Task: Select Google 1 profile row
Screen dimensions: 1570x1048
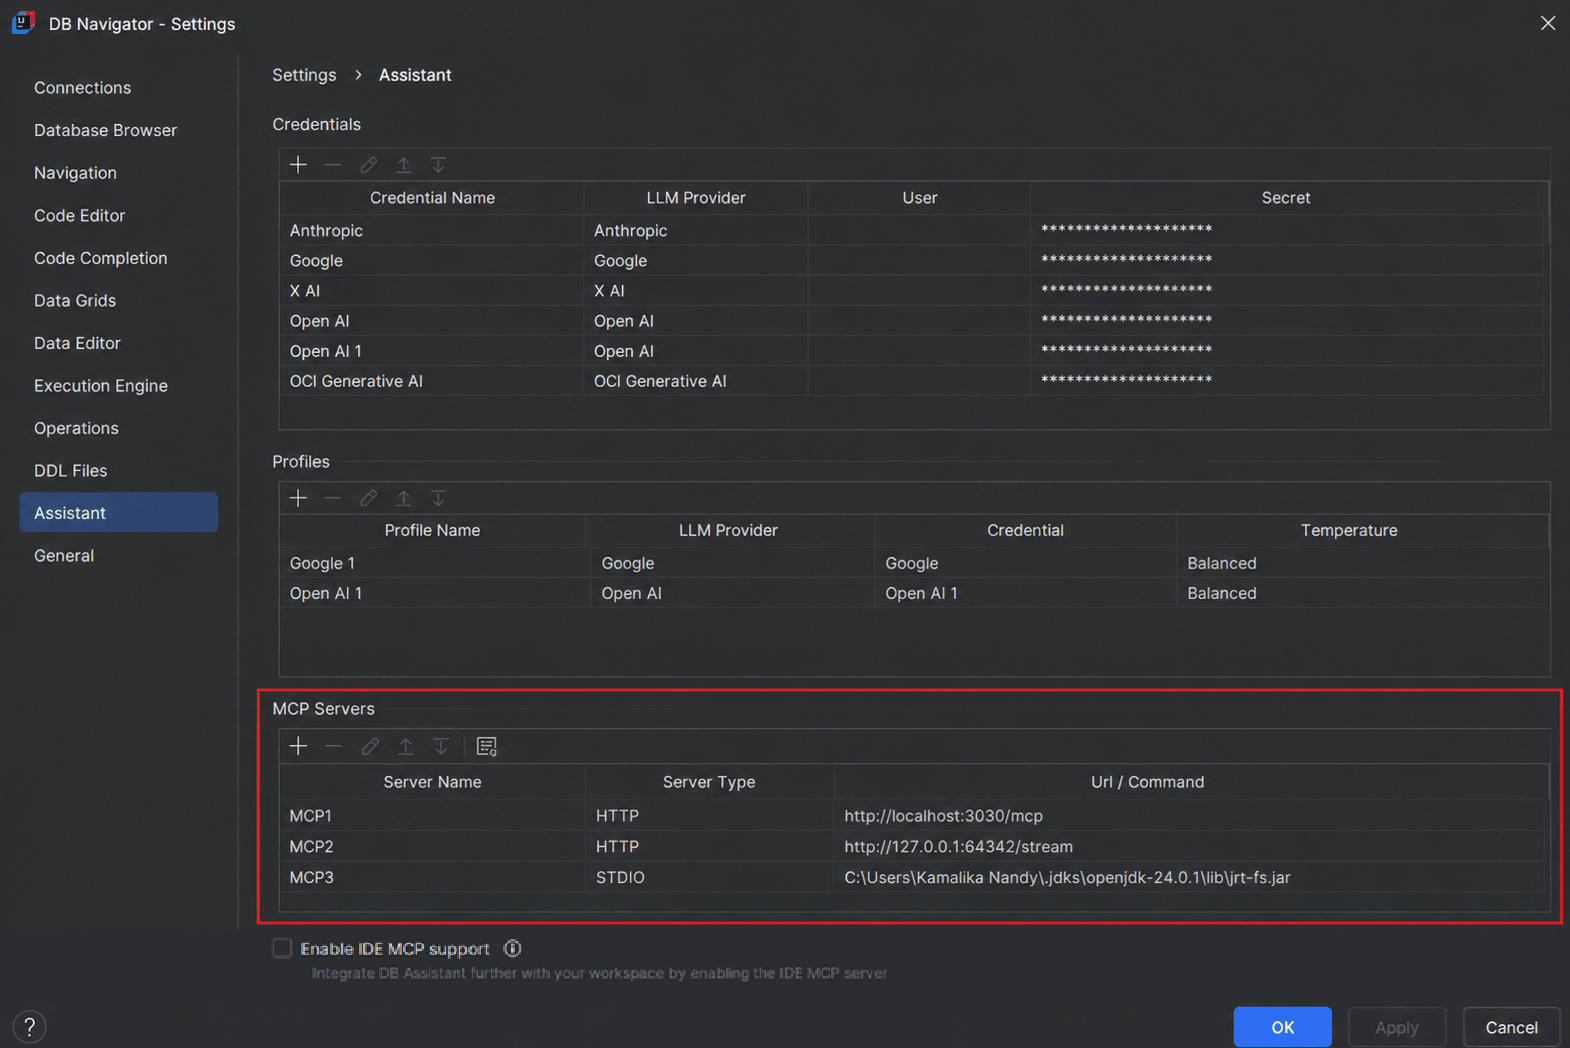Action: (912, 563)
